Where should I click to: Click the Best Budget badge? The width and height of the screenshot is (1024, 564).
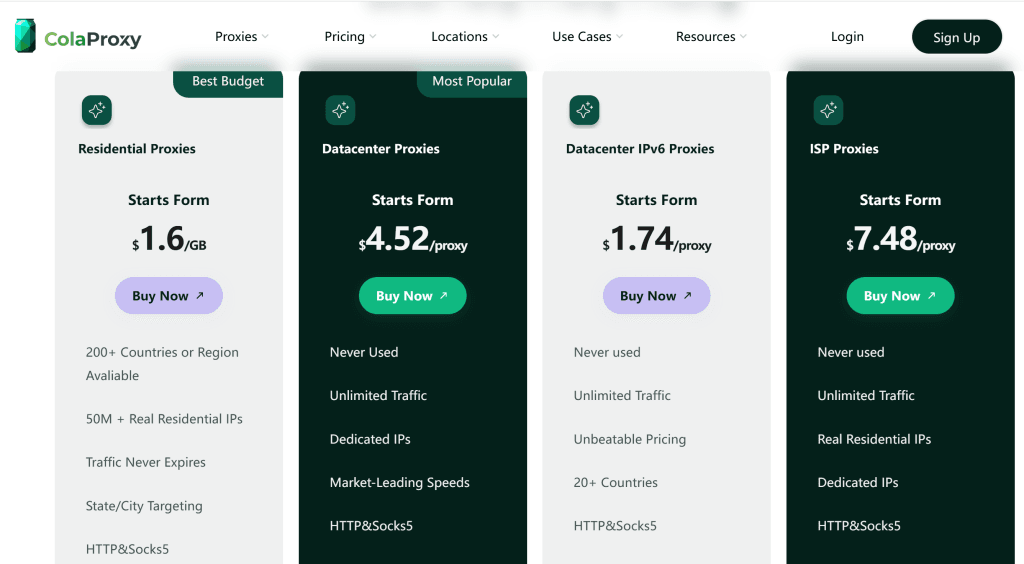click(x=228, y=82)
